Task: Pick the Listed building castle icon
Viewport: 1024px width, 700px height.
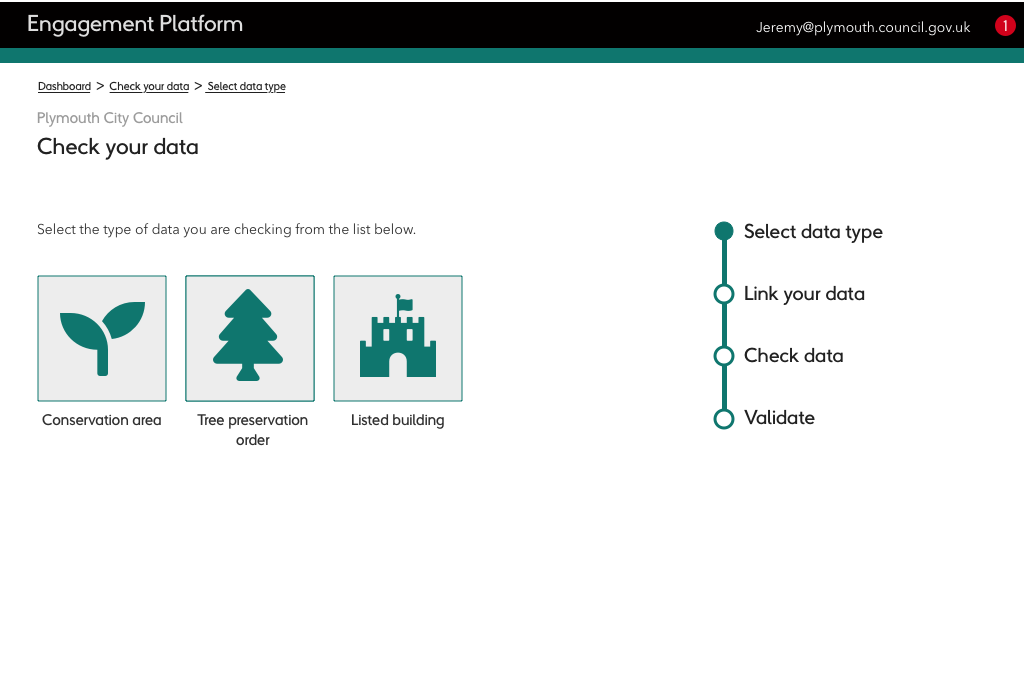Action: pos(398,338)
